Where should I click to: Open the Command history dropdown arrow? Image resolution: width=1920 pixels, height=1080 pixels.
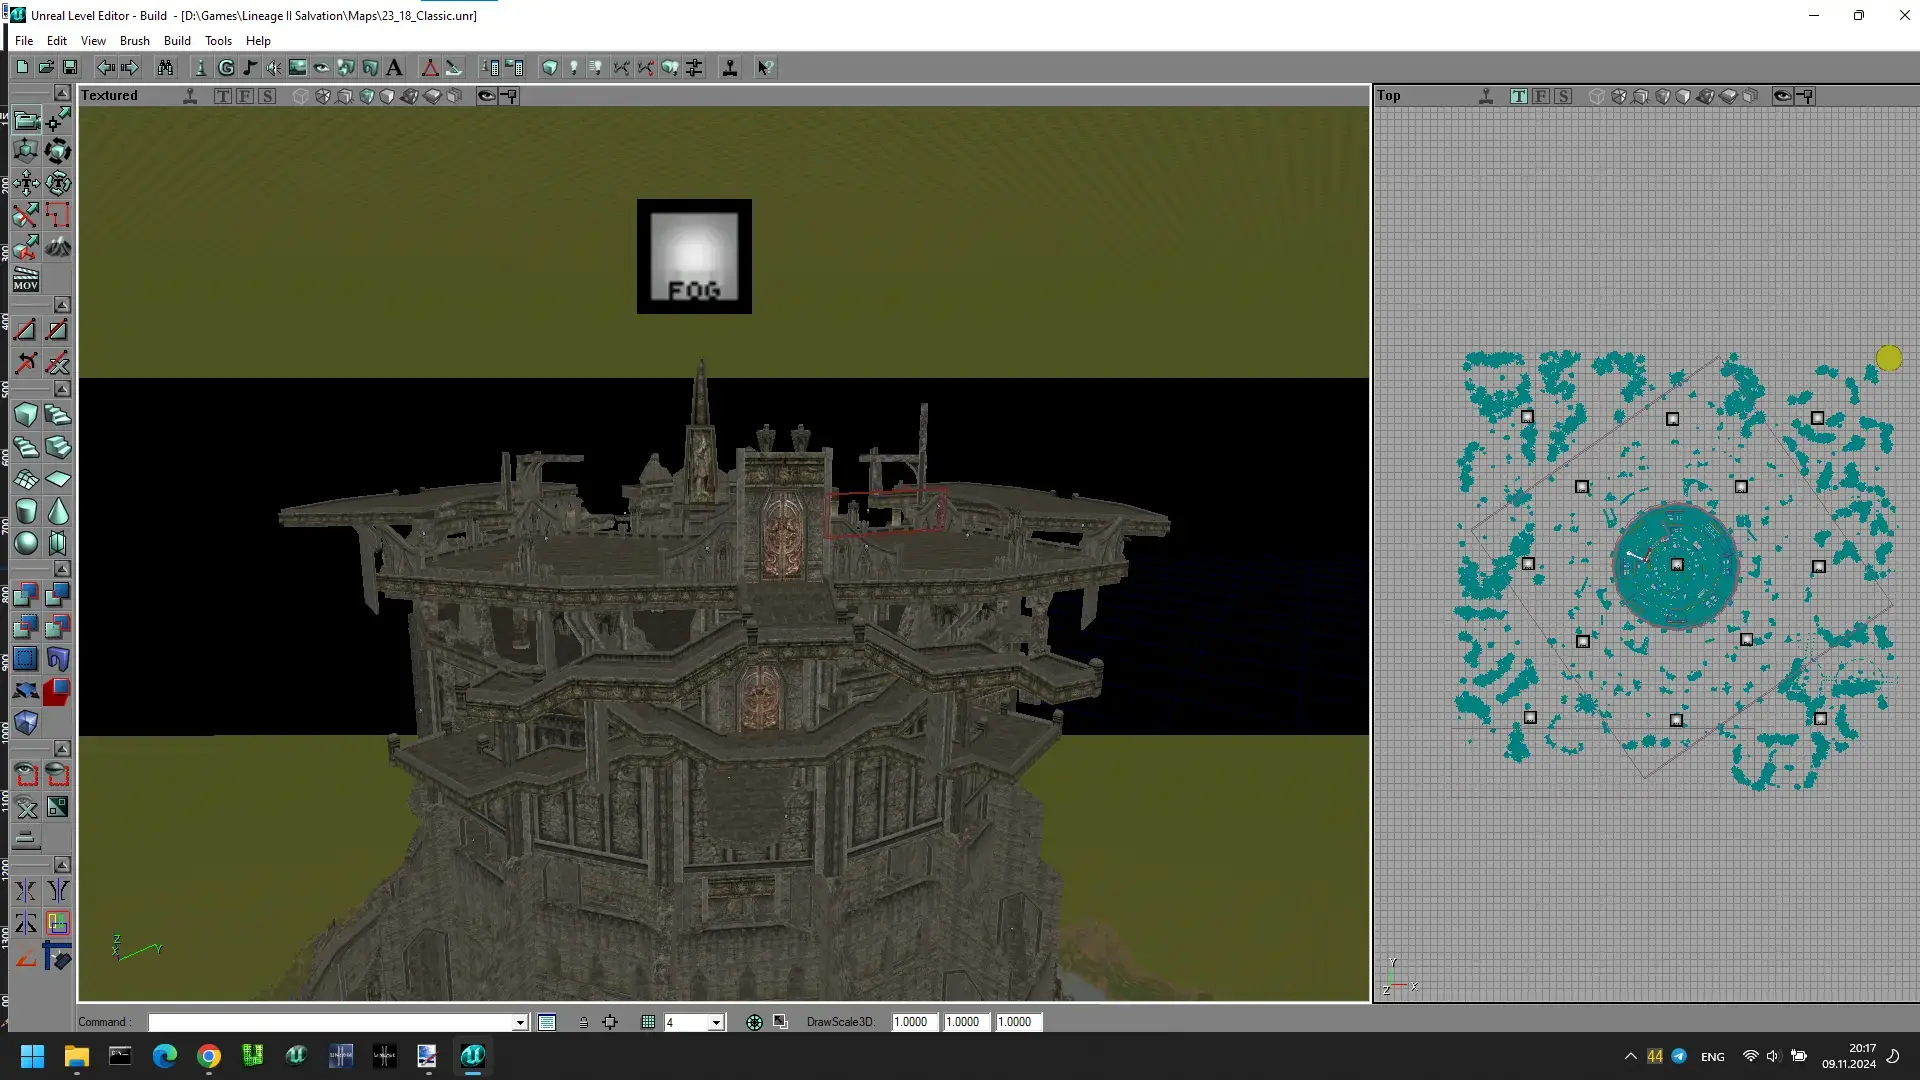pyautogui.click(x=520, y=1022)
